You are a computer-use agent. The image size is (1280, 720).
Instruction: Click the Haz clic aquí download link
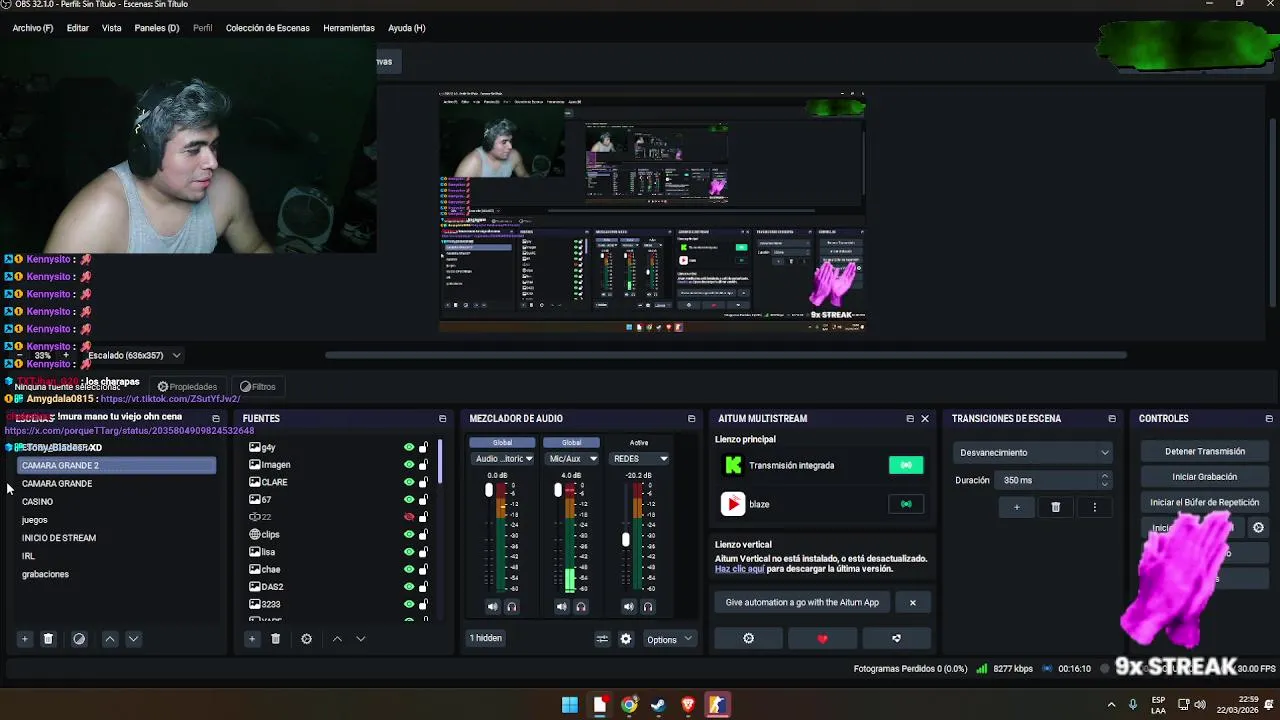click(x=740, y=569)
